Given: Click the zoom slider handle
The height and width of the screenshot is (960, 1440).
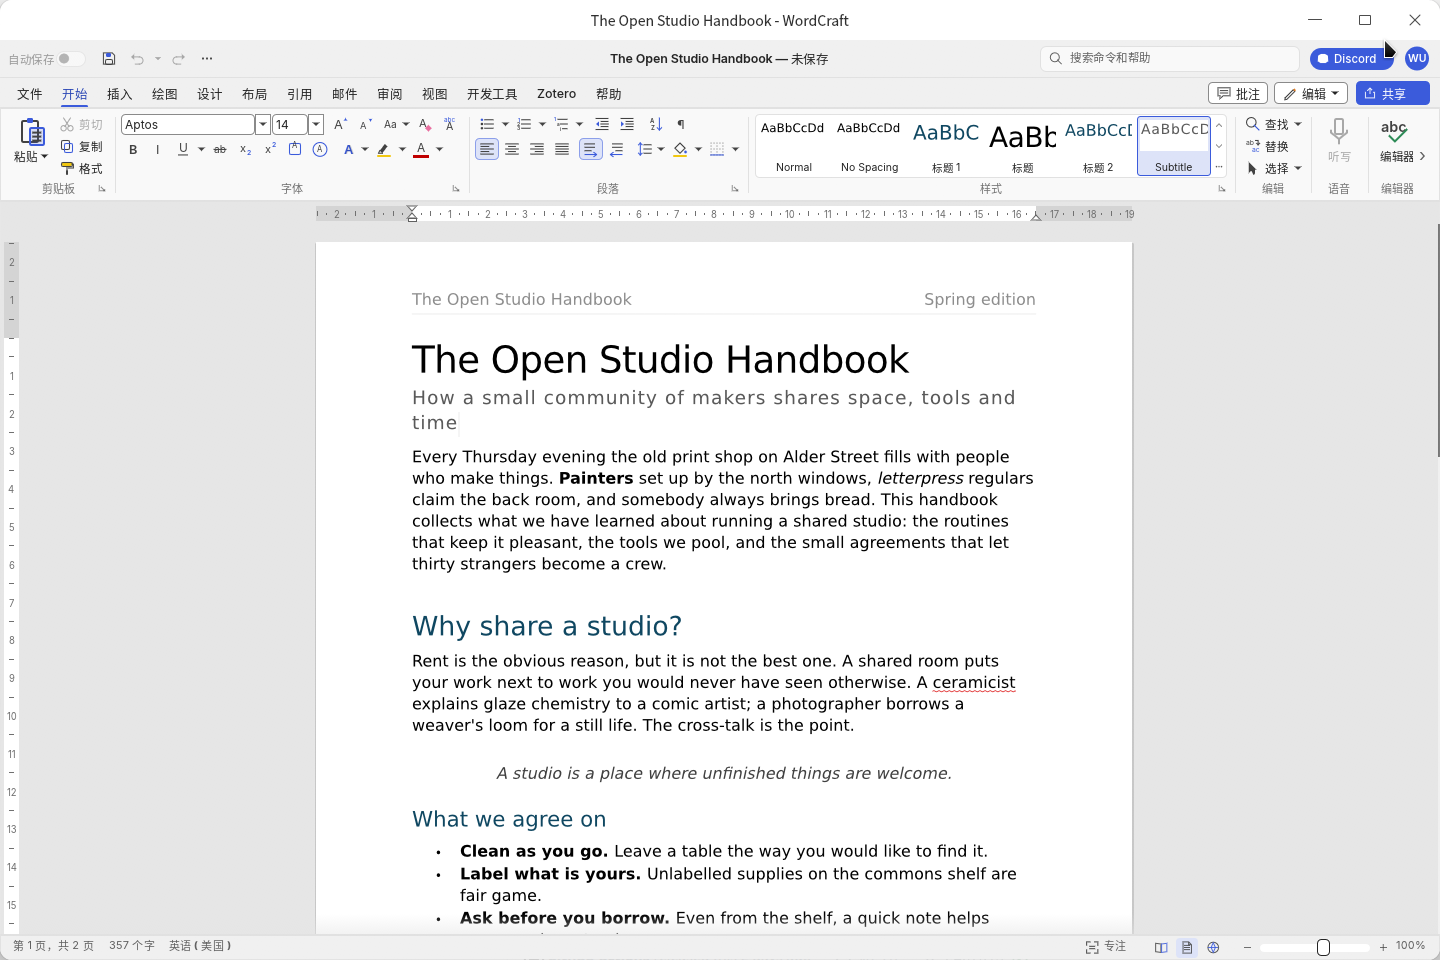Looking at the screenshot, I should click(x=1323, y=947).
